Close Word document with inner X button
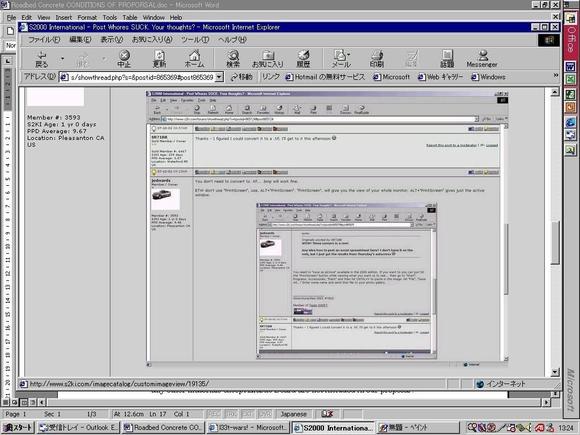This screenshot has height=435, width=580. pyautogui.click(x=556, y=17)
